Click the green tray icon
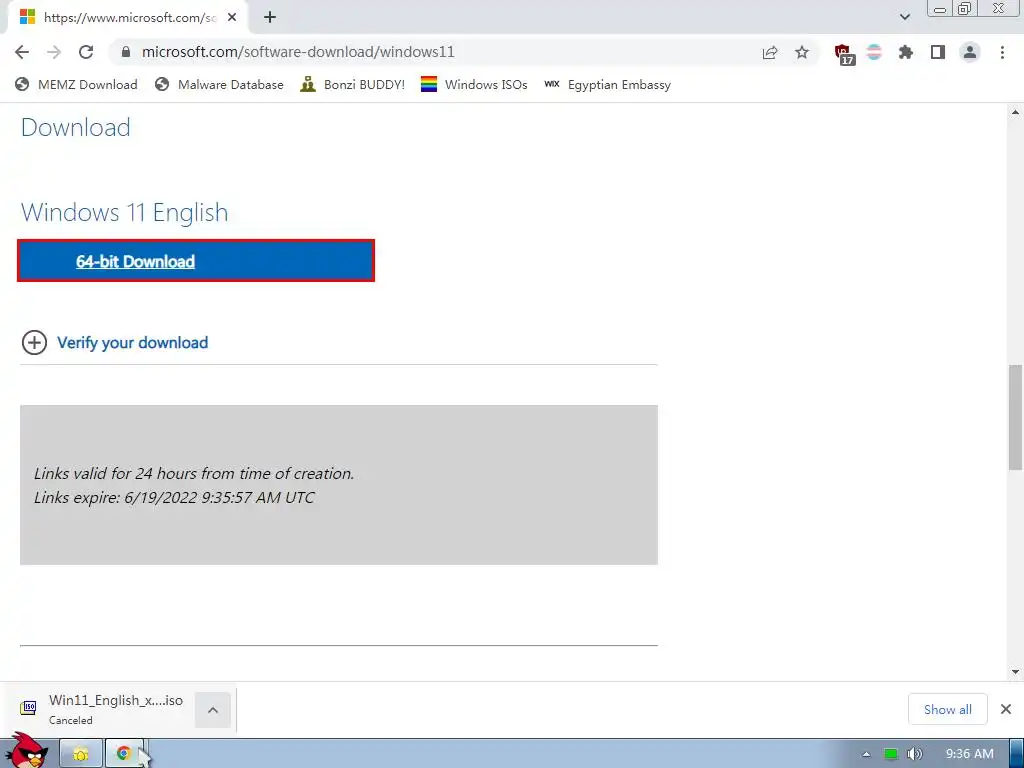The width and height of the screenshot is (1024, 768). click(890, 754)
